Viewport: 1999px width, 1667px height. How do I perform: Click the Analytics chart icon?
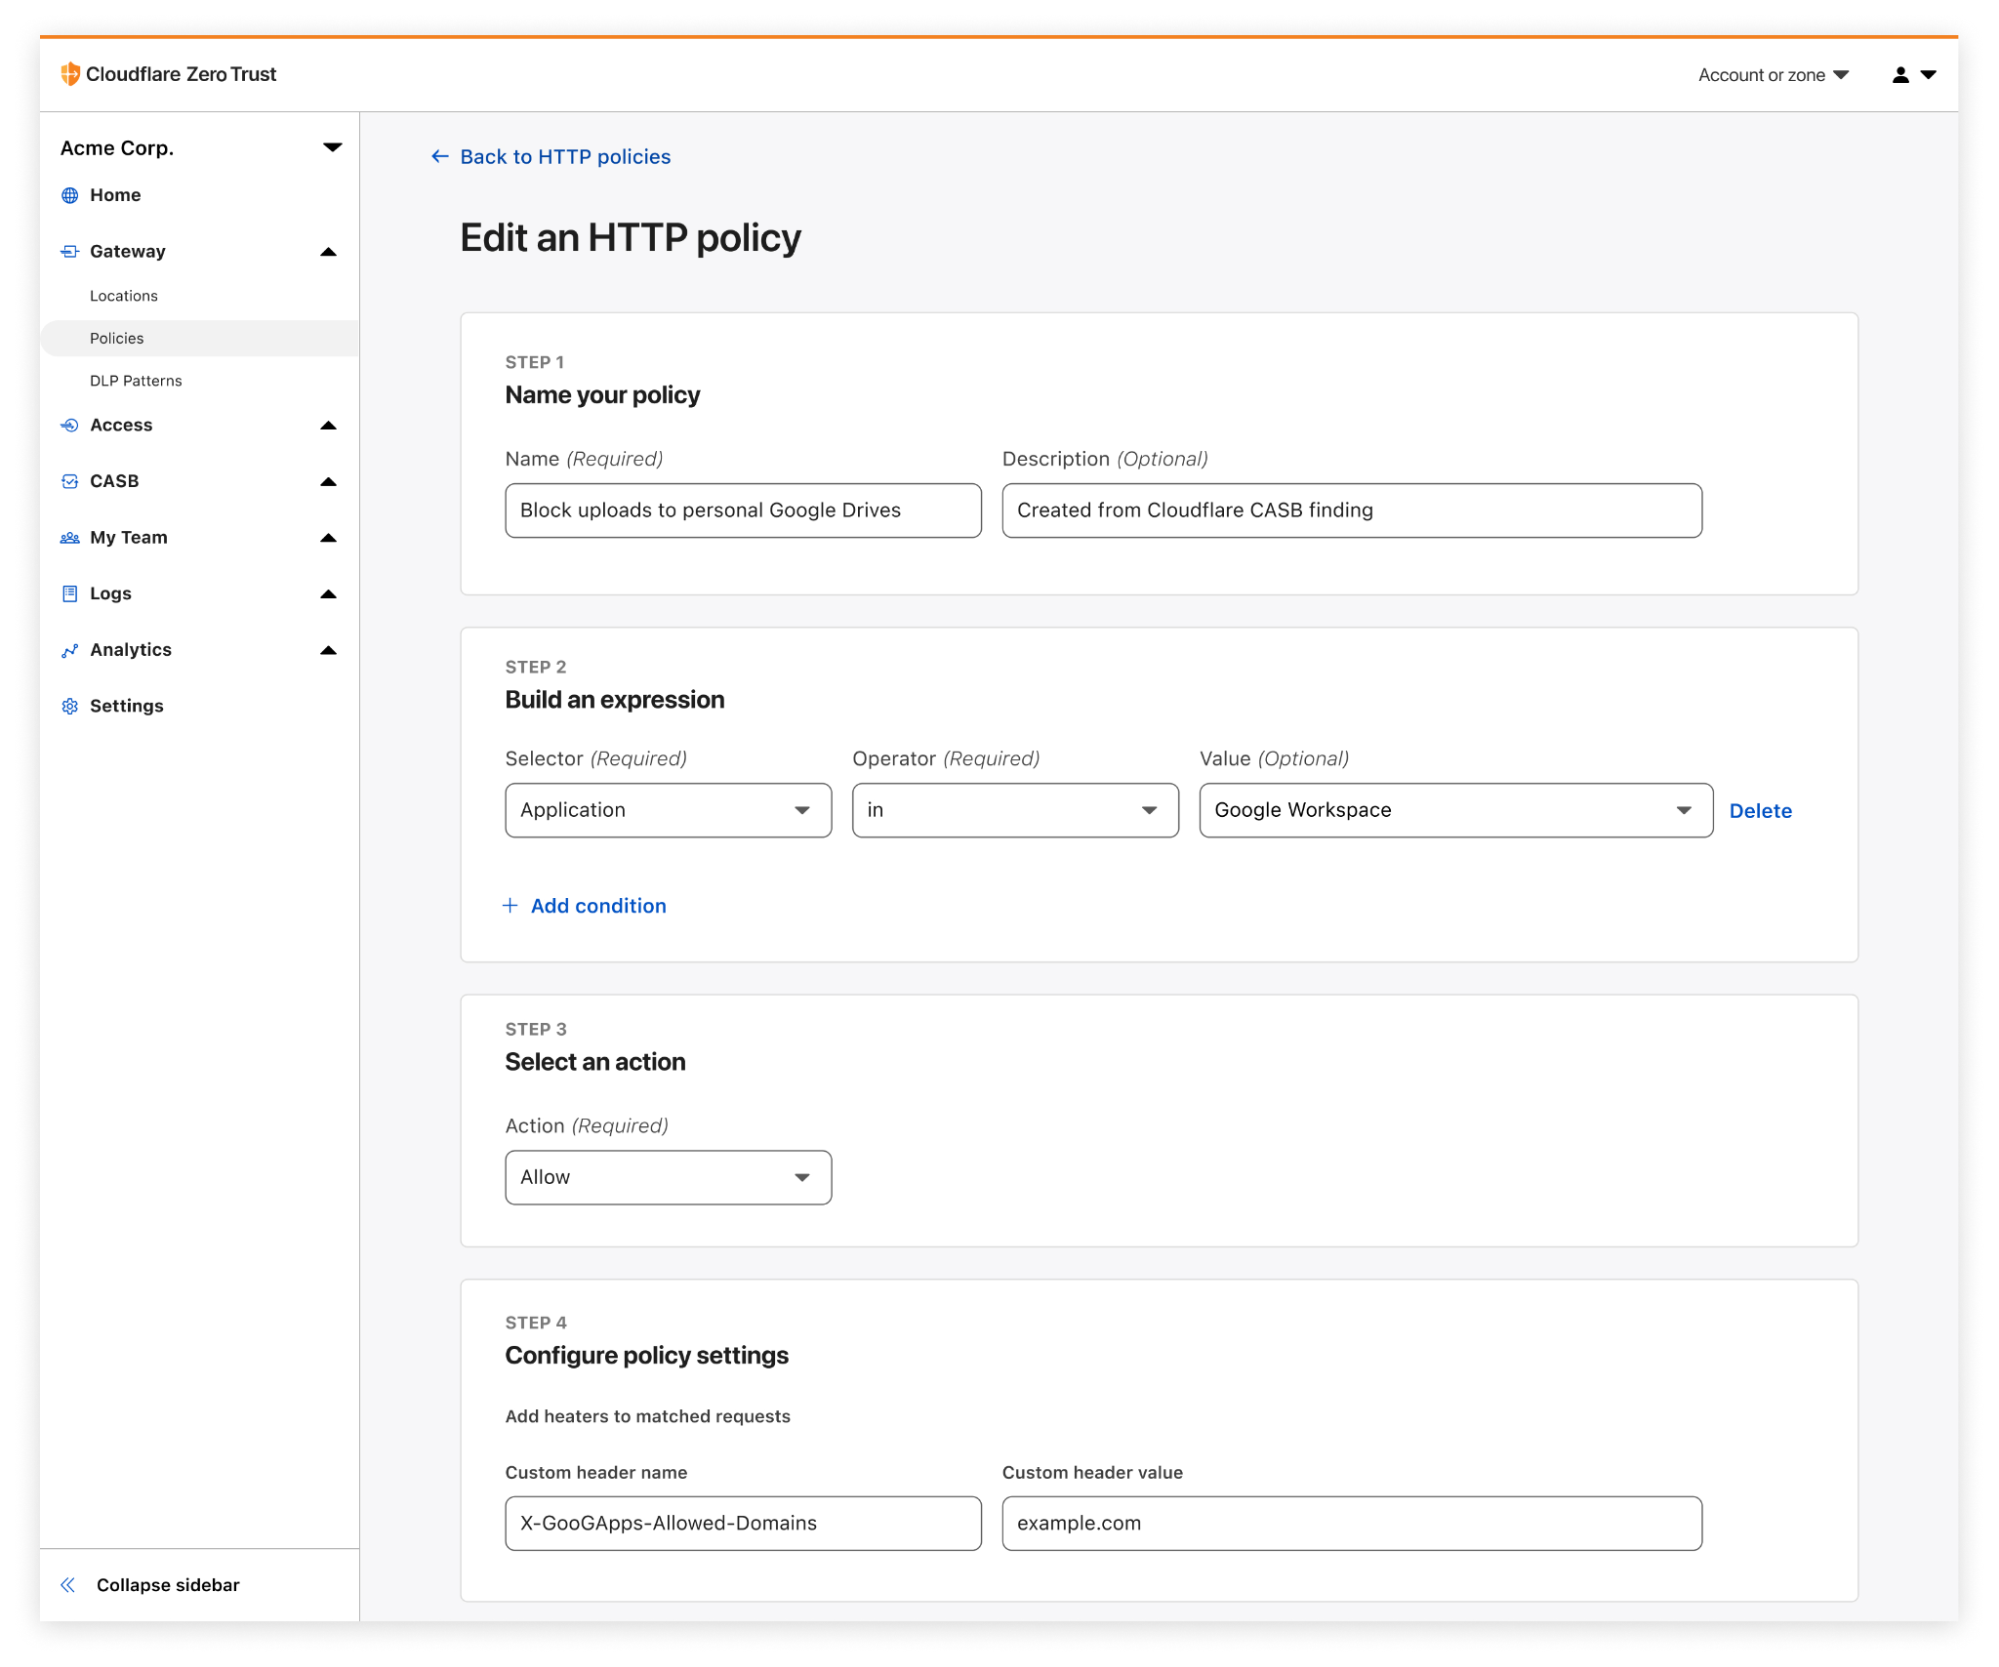point(70,651)
